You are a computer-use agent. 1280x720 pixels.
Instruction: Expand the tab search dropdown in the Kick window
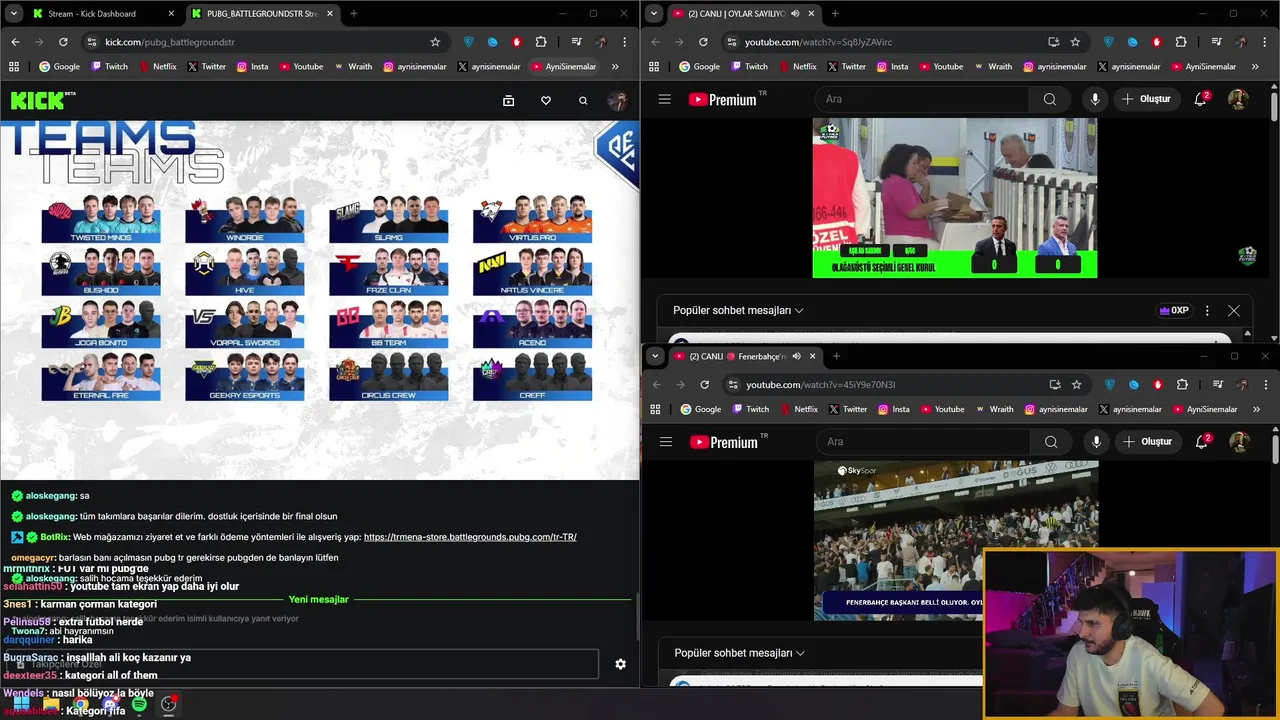point(14,14)
